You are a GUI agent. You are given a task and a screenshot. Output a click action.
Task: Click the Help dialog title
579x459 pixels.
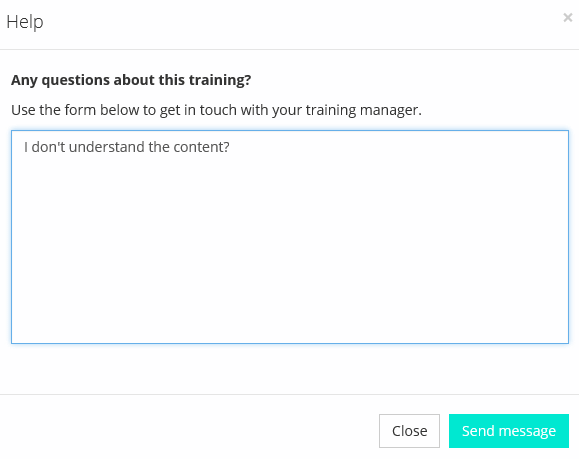pos(25,22)
